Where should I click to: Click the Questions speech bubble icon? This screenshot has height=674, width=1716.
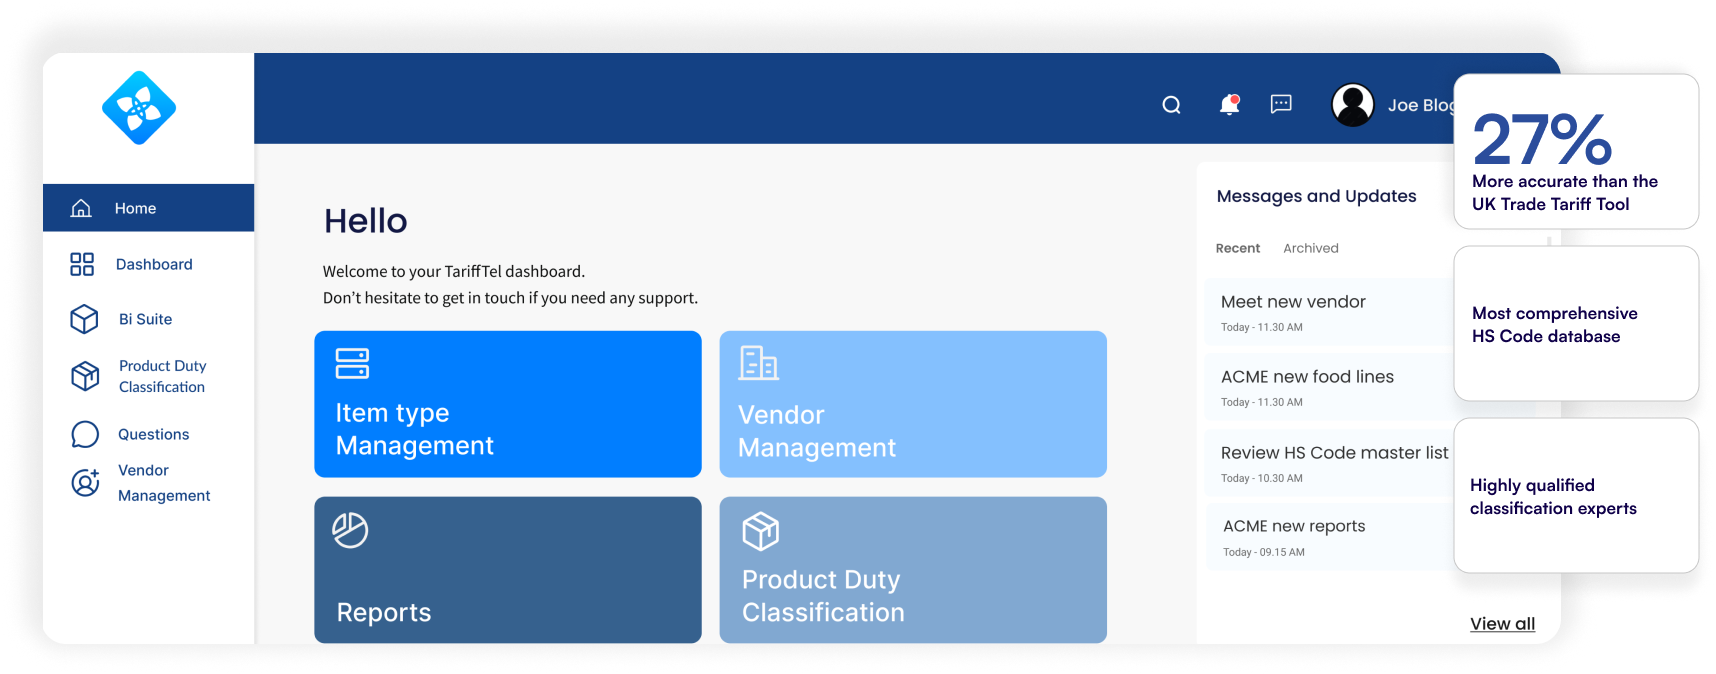click(x=85, y=434)
